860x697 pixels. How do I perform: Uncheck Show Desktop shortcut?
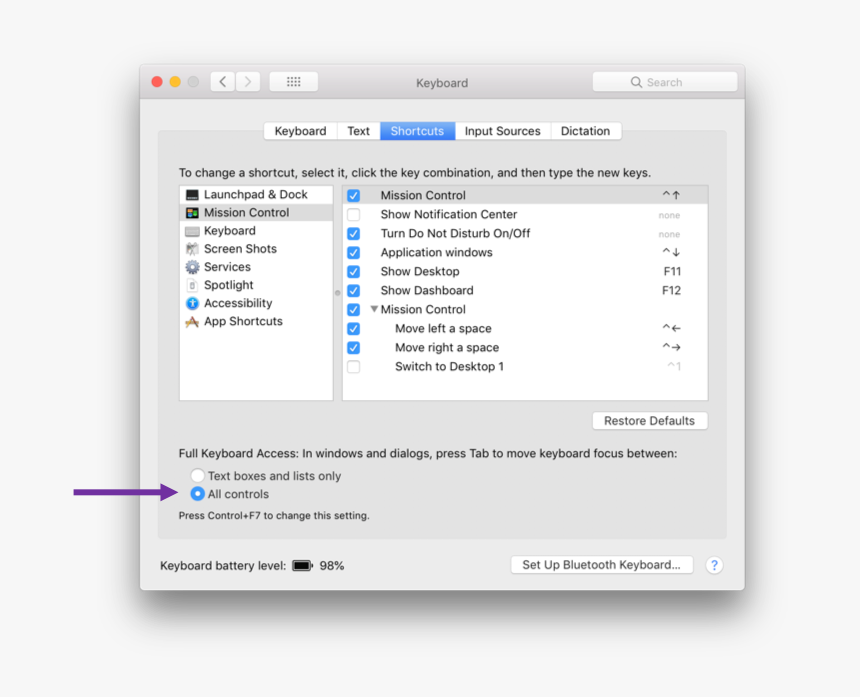point(354,271)
